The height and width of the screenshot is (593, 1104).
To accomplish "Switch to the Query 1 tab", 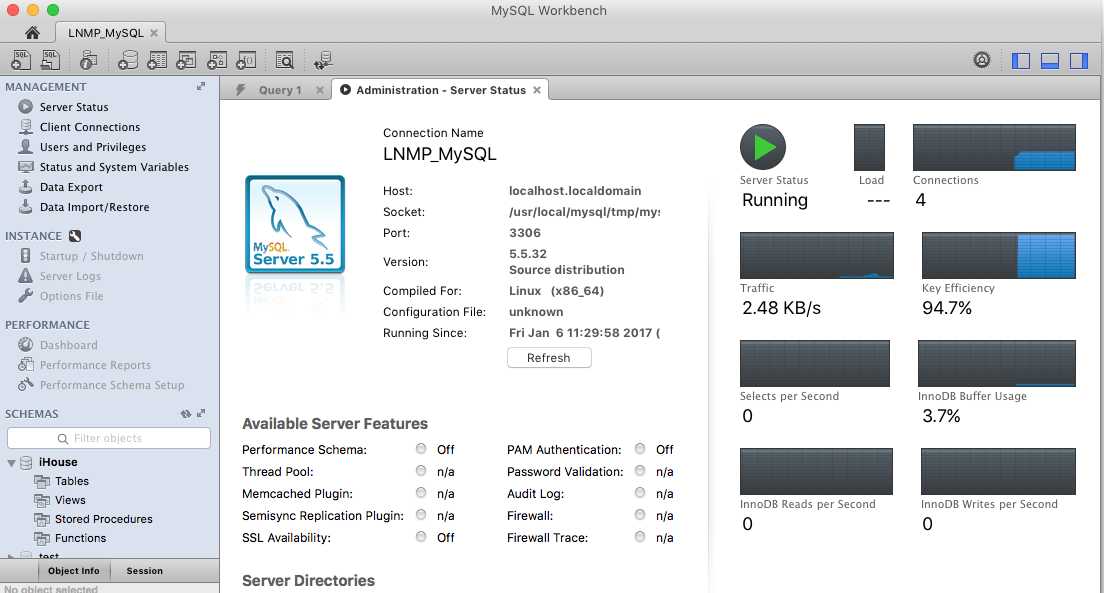I will (x=279, y=90).
